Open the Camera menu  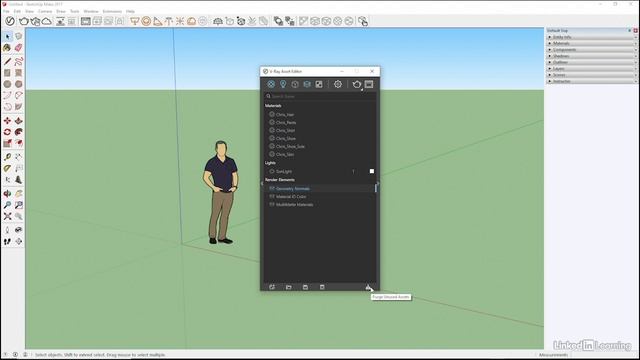pyautogui.click(x=45, y=11)
